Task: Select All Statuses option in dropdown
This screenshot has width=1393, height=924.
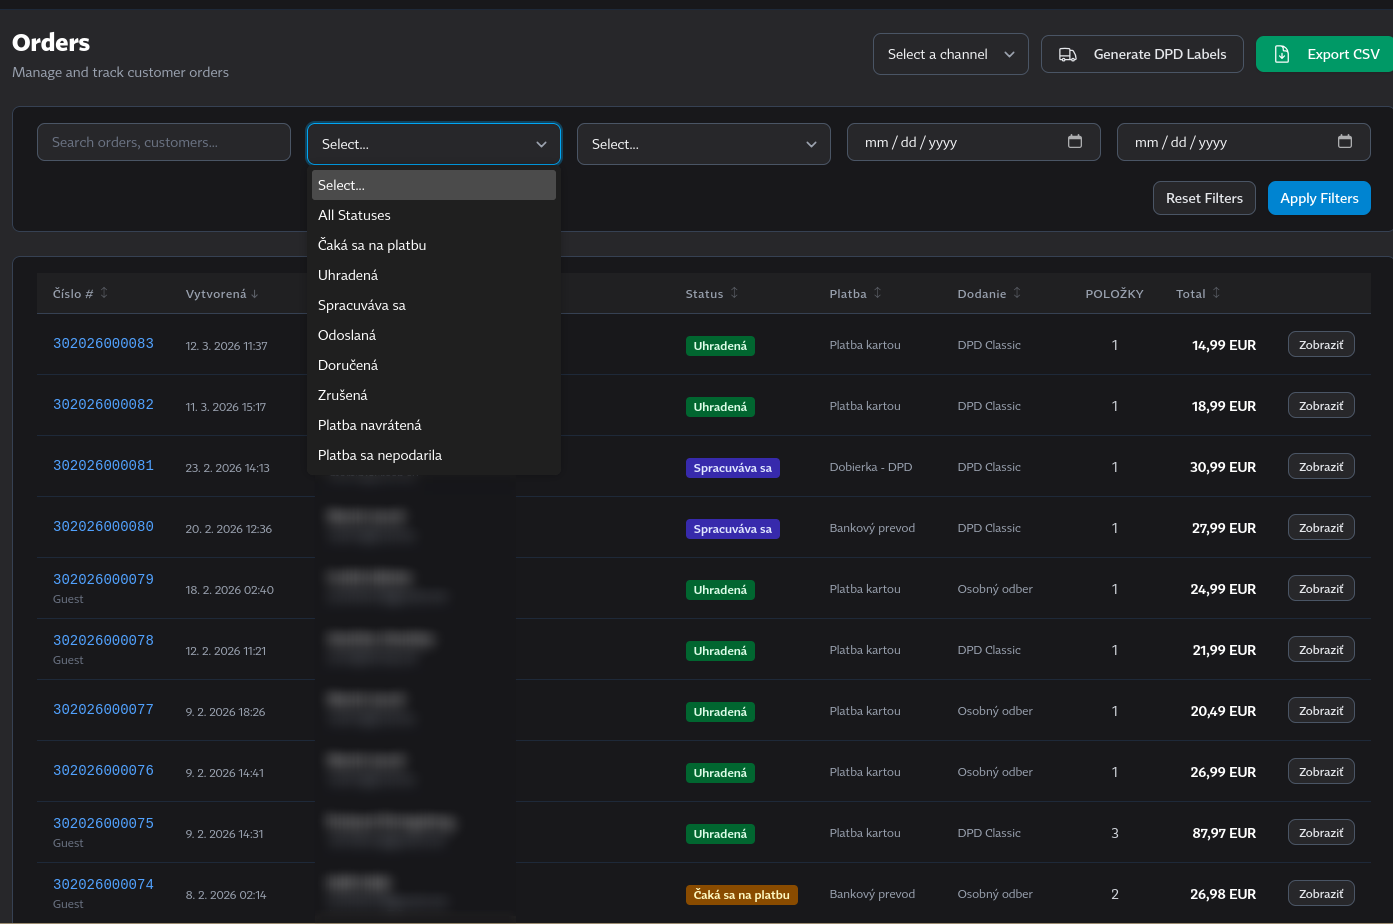Action: 354,215
